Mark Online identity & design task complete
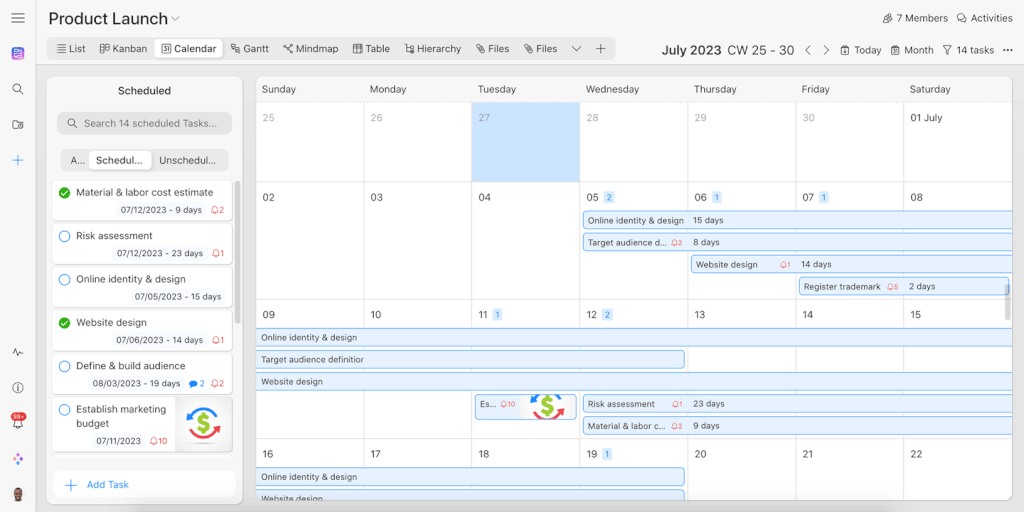The width and height of the screenshot is (1024, 512). click(x=65, y=280)
